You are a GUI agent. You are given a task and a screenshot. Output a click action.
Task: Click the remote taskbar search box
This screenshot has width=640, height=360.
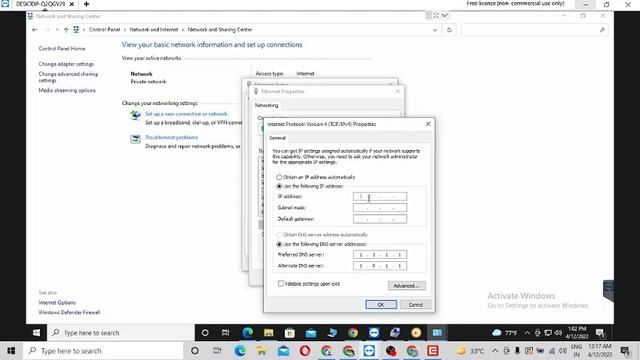[x=121, y=333]
